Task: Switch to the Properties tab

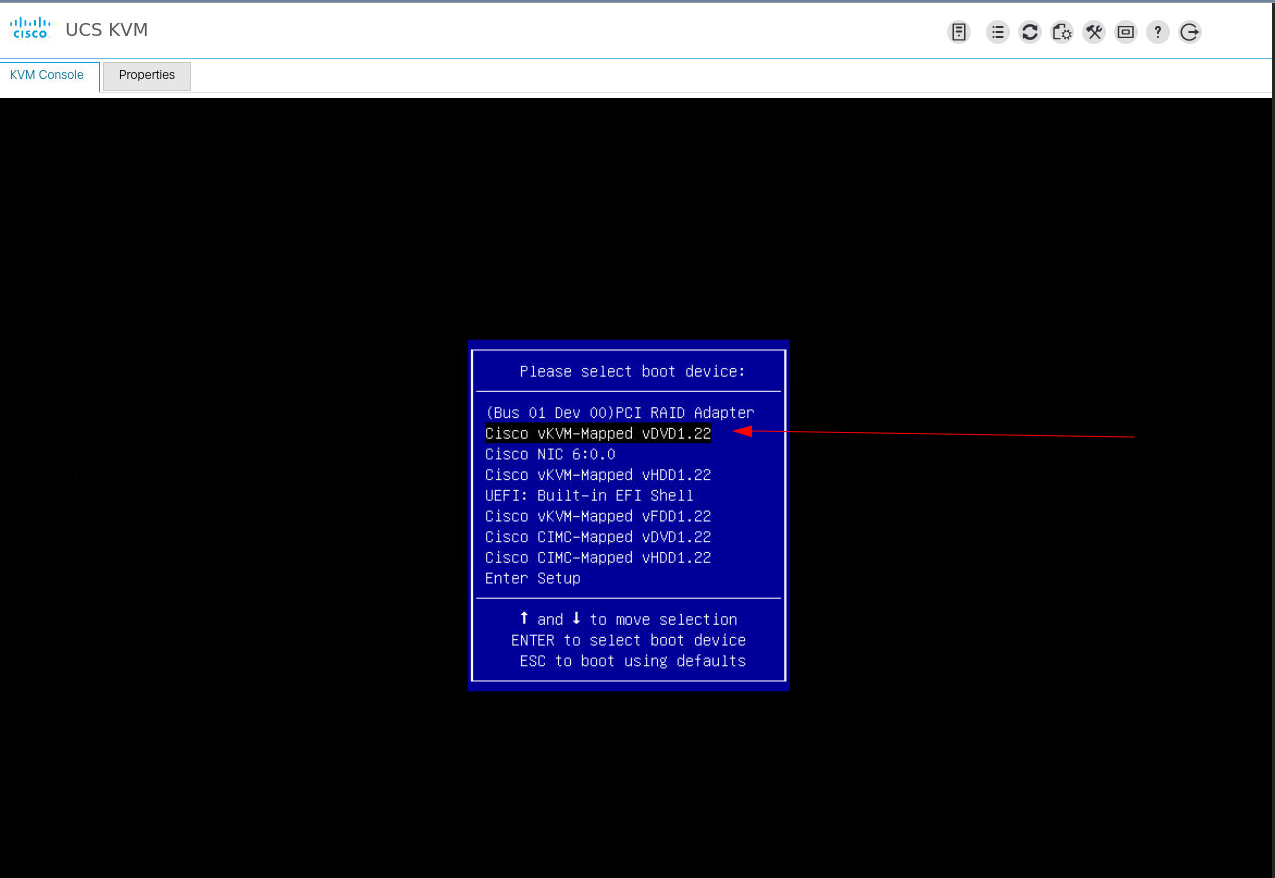Action: 147,75
